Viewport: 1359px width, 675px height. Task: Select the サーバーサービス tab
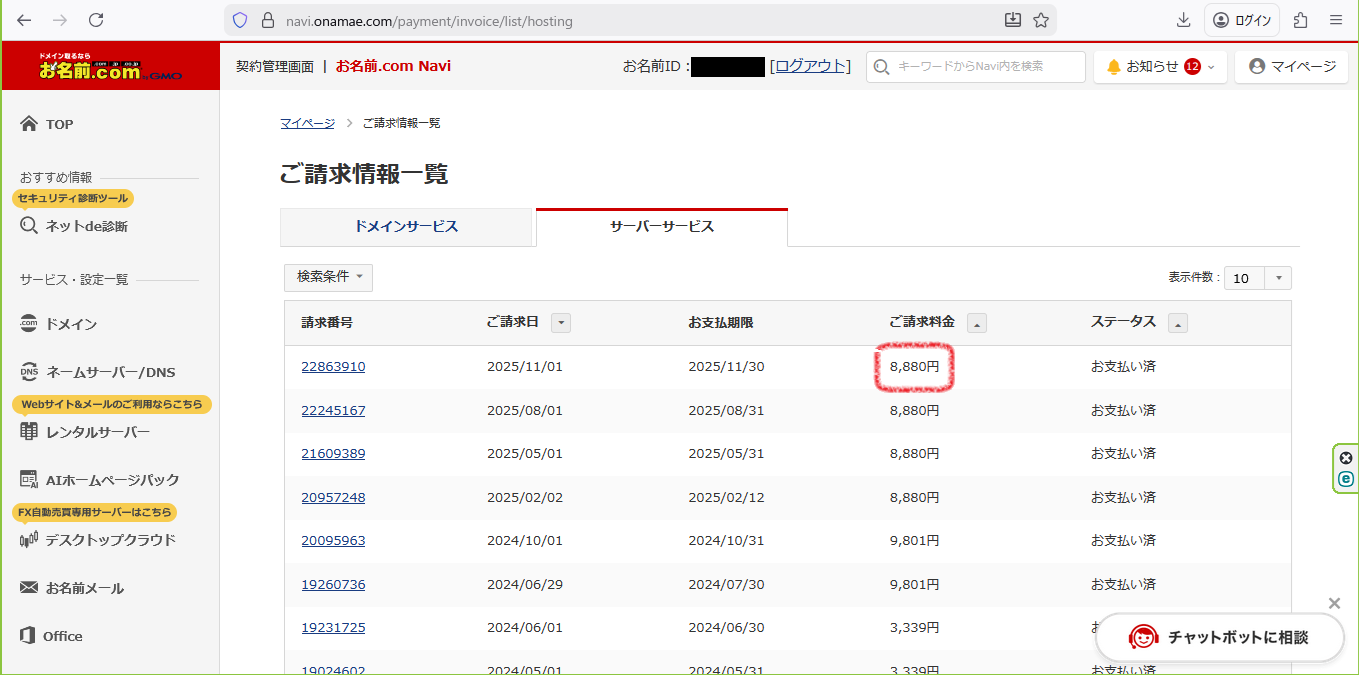tap(661, 227)
